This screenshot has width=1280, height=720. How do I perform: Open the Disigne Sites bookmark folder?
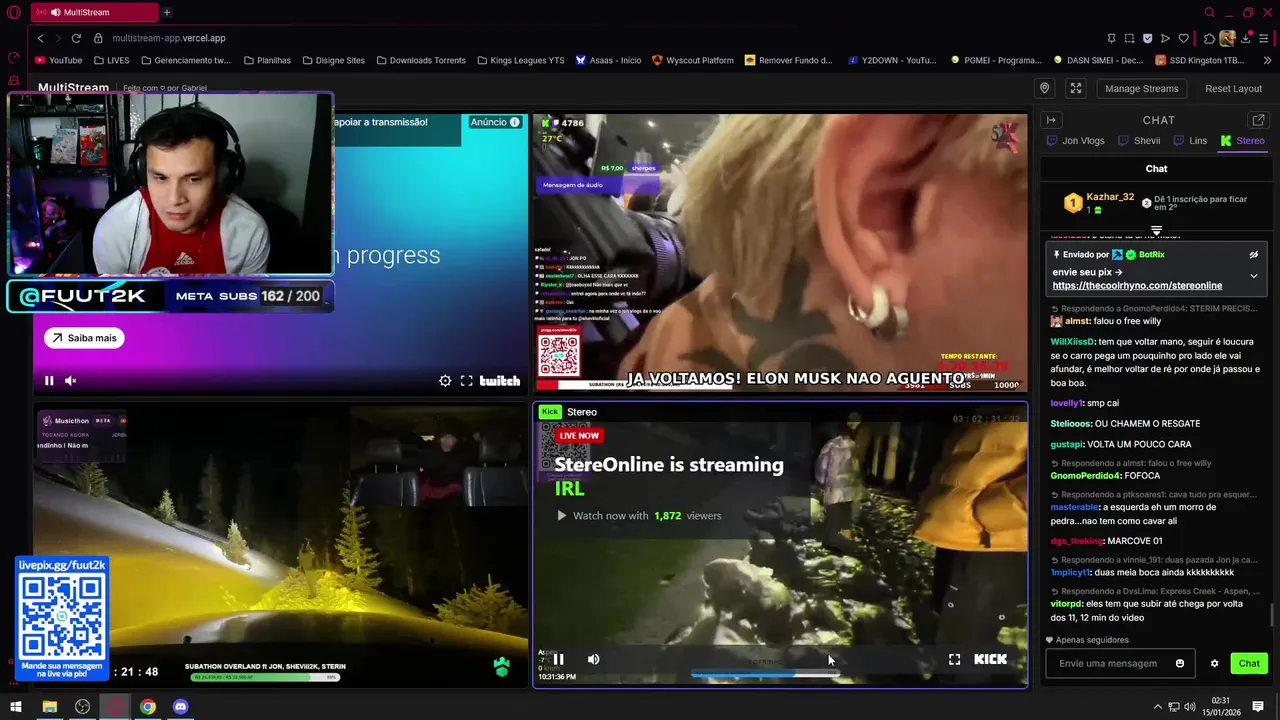tap(333, 60)
